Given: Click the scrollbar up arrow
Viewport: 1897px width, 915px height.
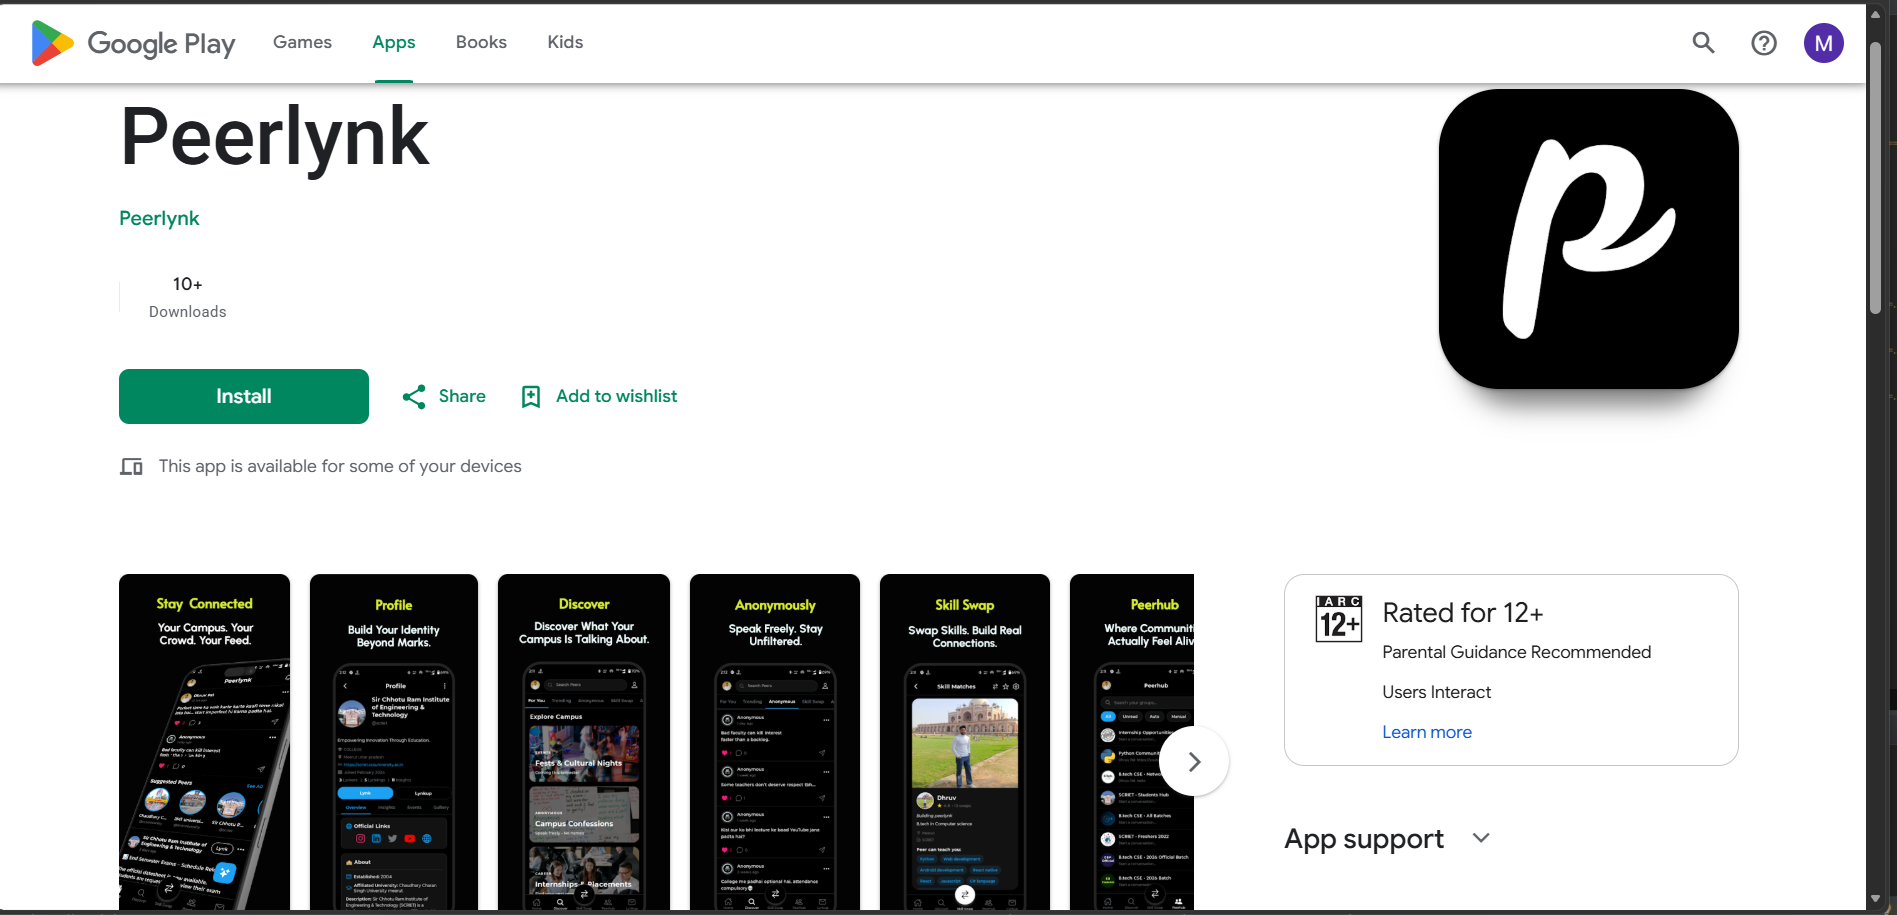Looking at the screenshot, I should coord(1876,17).
